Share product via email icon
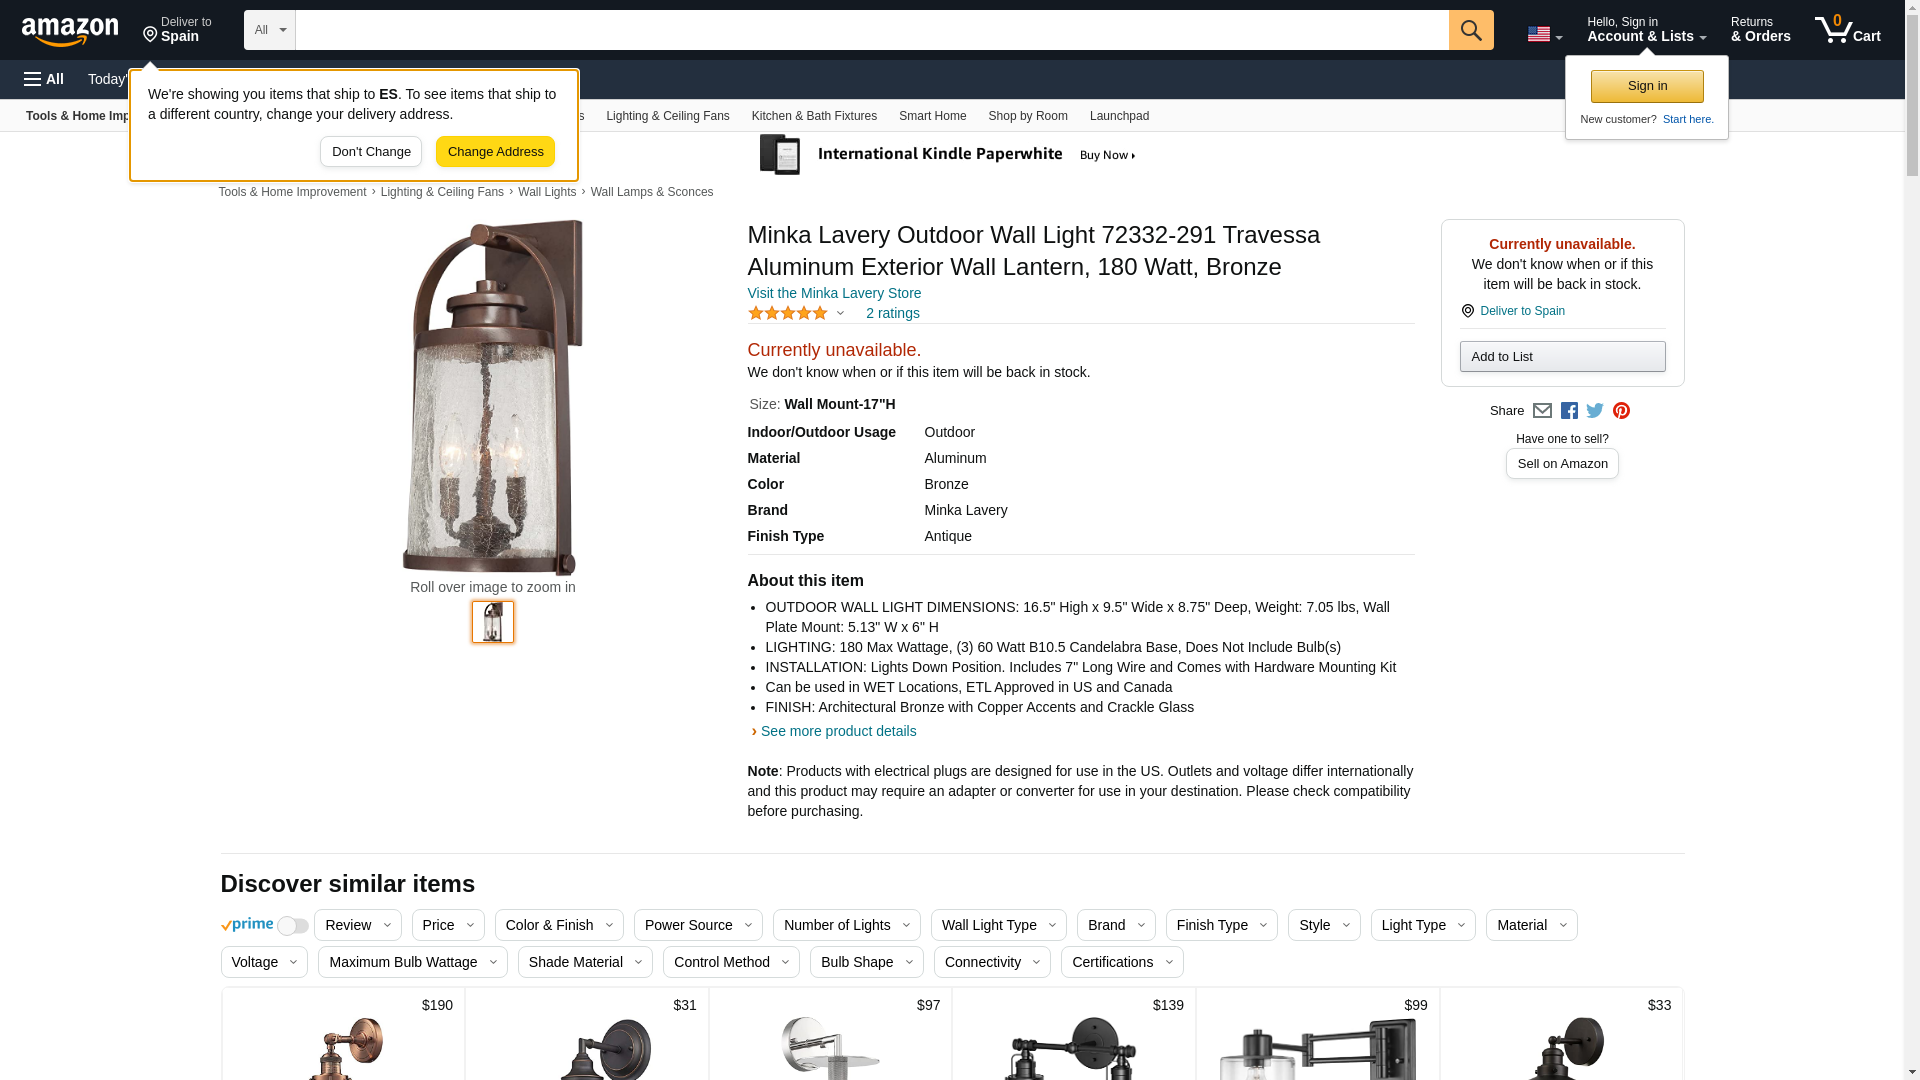This screenshot has width=1920, height=1080. tap(1542, 411)
